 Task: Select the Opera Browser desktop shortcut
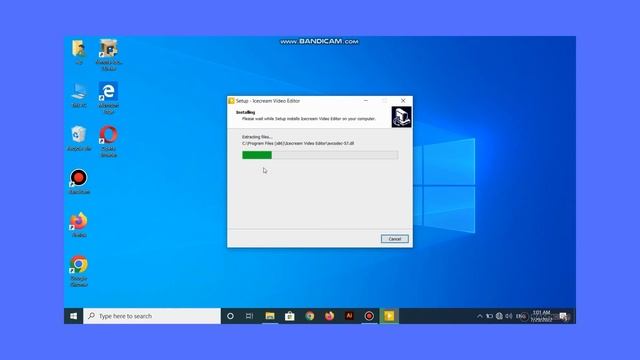(109, 141)
